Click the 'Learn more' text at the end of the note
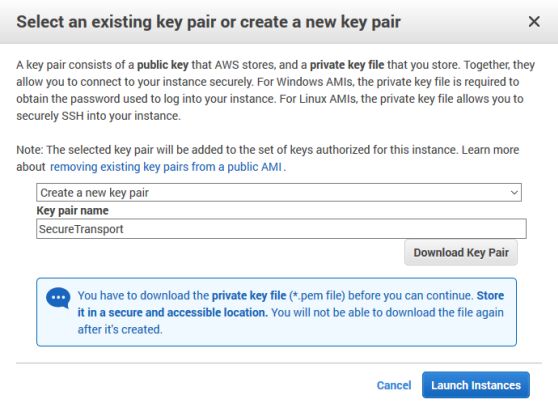558x412 pixels. coord(490,149)
